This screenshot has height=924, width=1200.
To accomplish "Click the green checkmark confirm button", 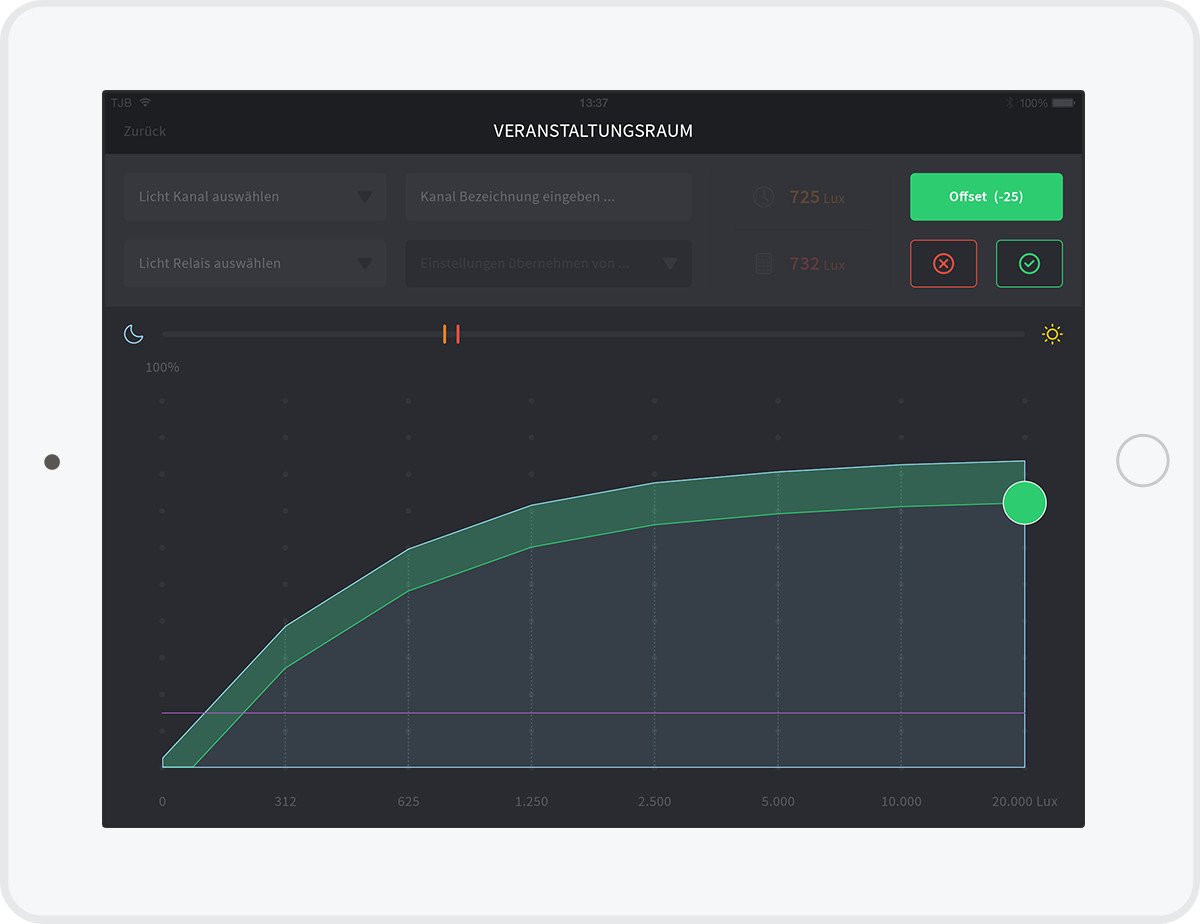I will [x=1029, y=264].
